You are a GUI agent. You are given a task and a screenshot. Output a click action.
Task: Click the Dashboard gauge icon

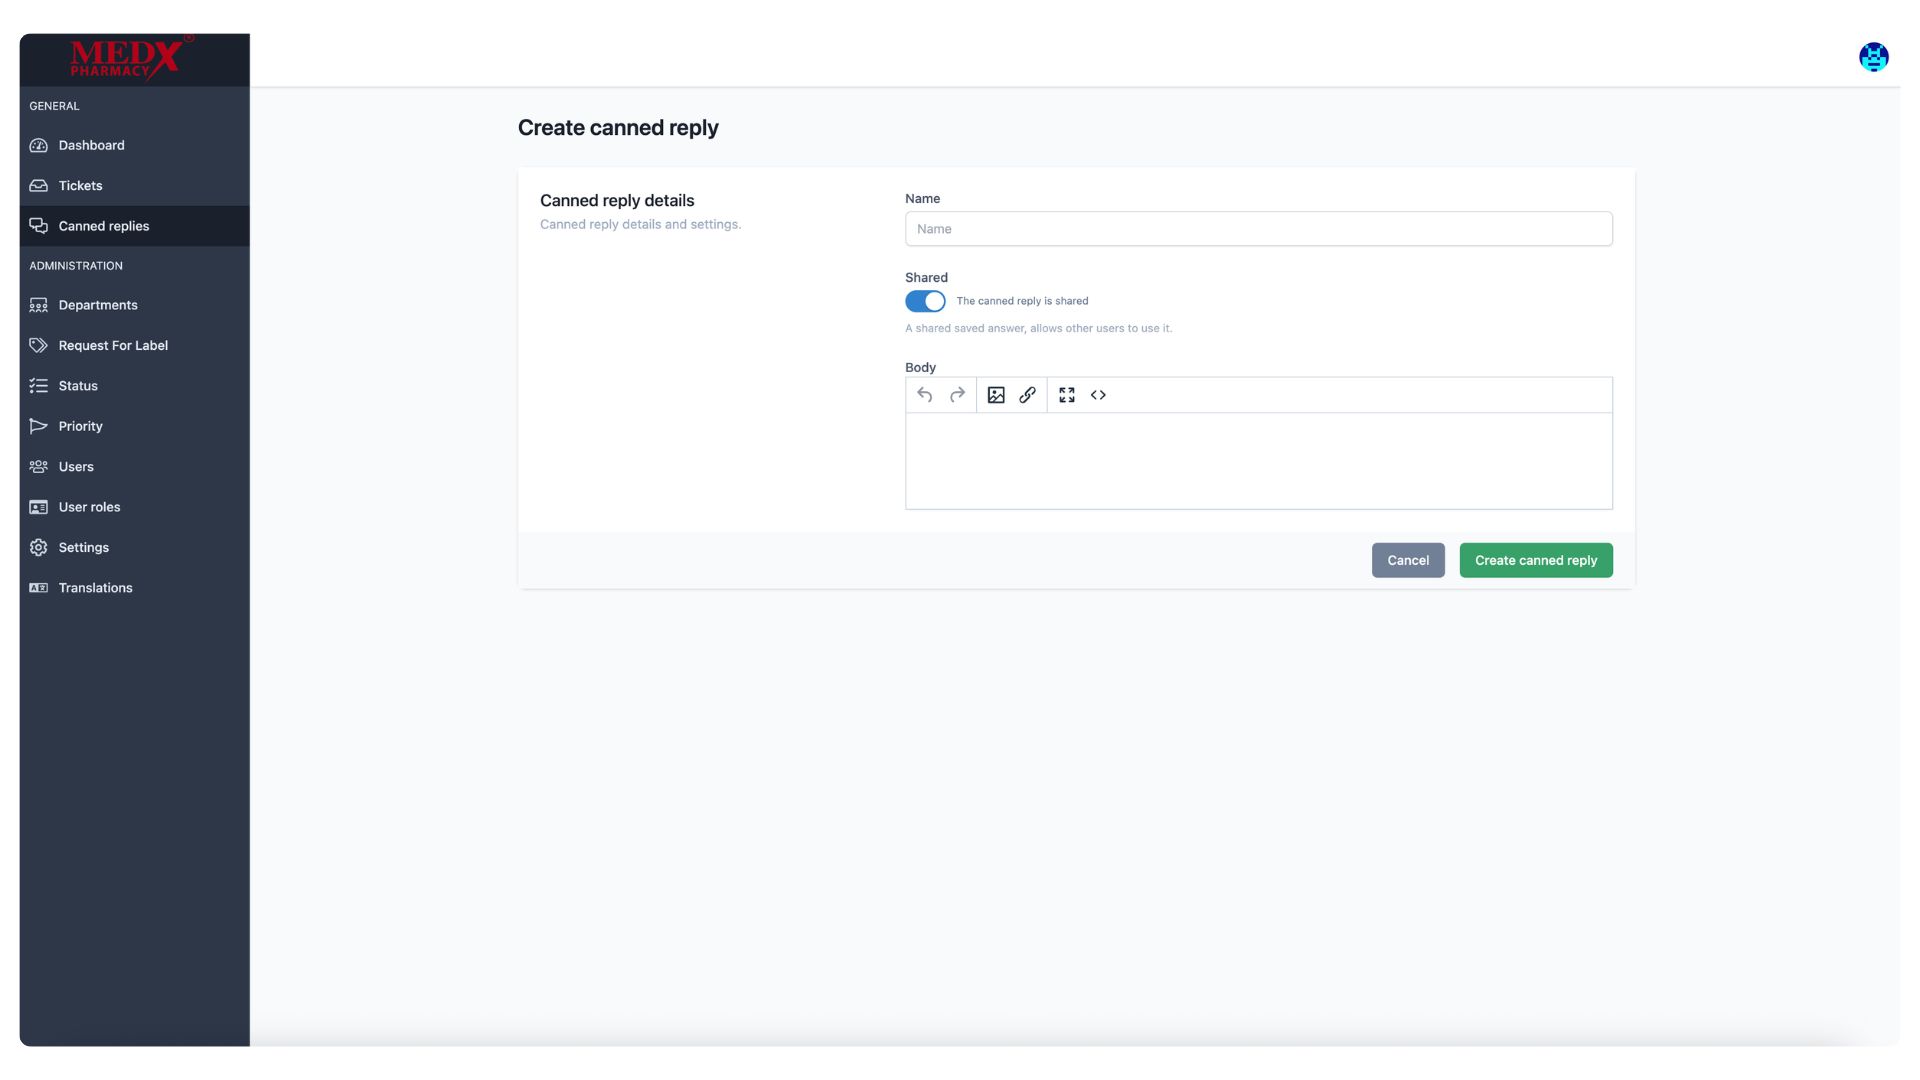pos(38,145)
